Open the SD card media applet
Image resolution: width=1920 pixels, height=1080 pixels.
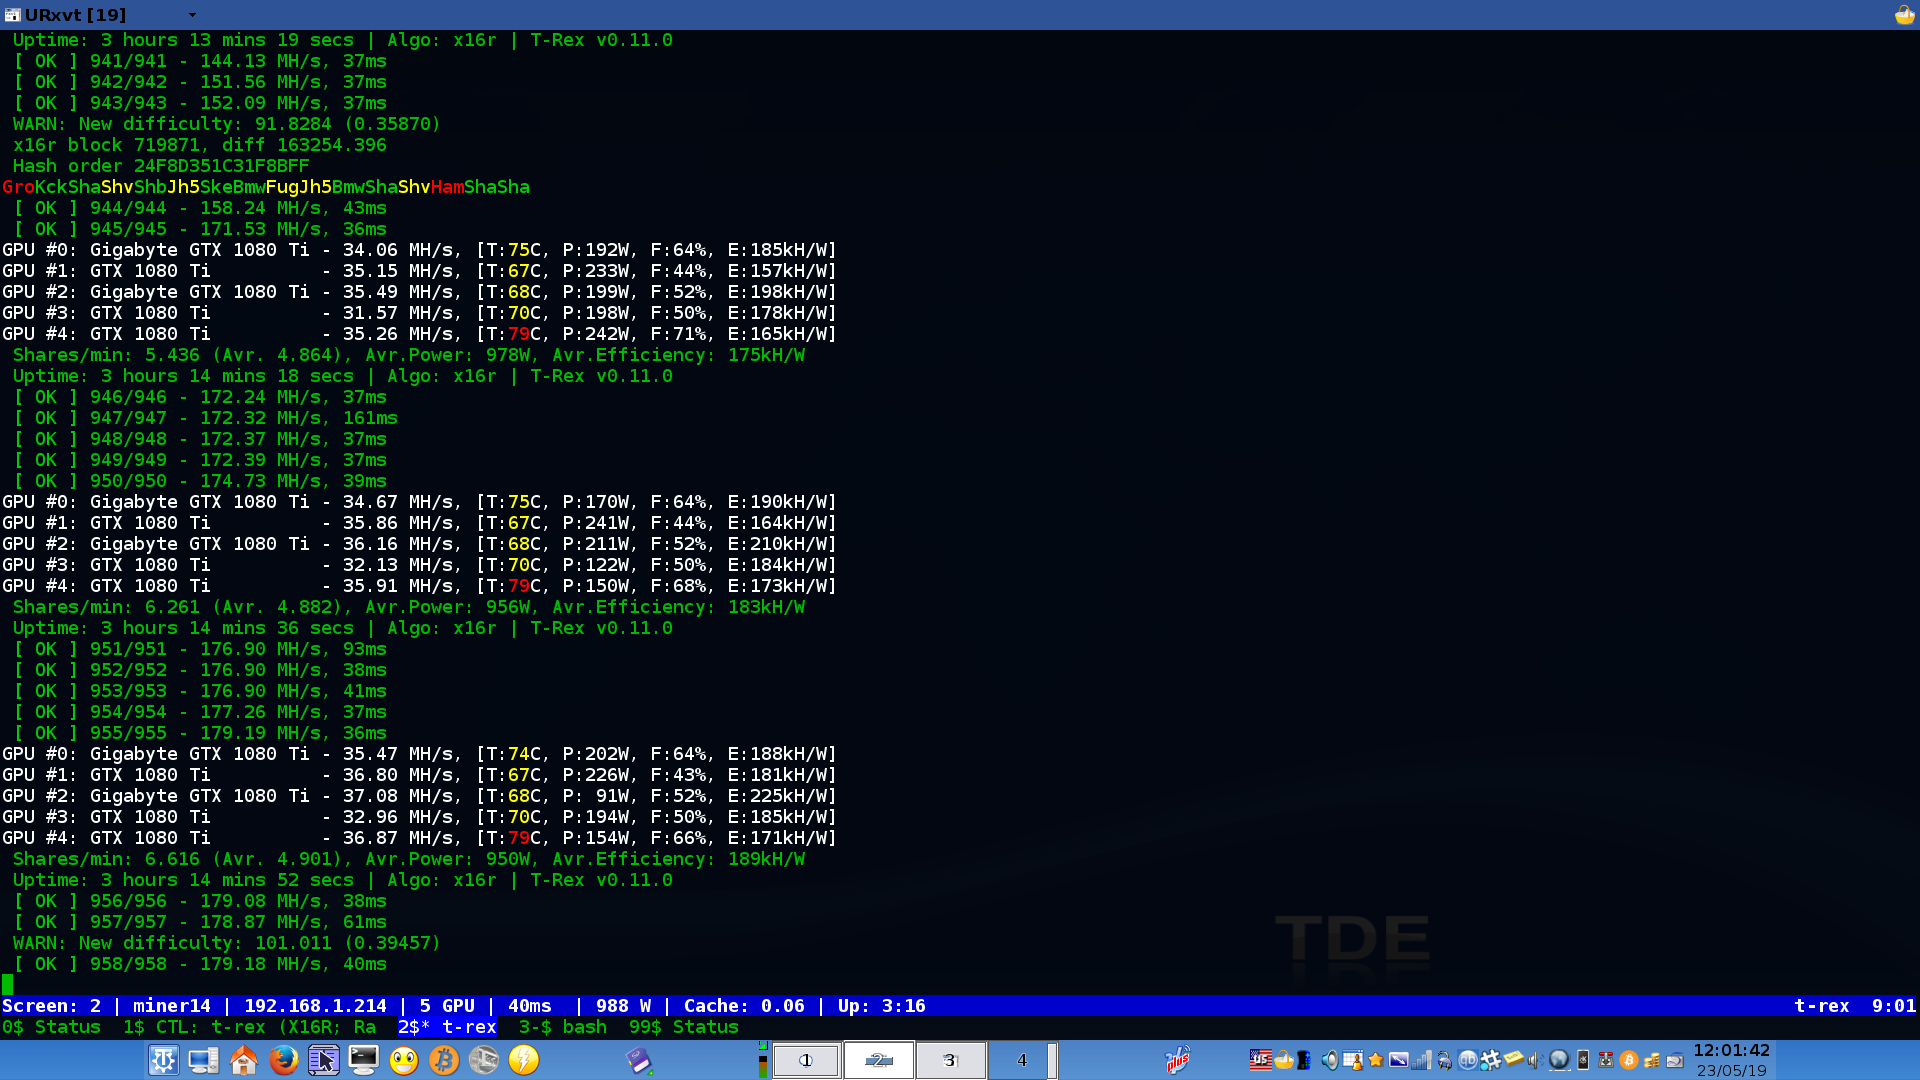(639, 1060)
